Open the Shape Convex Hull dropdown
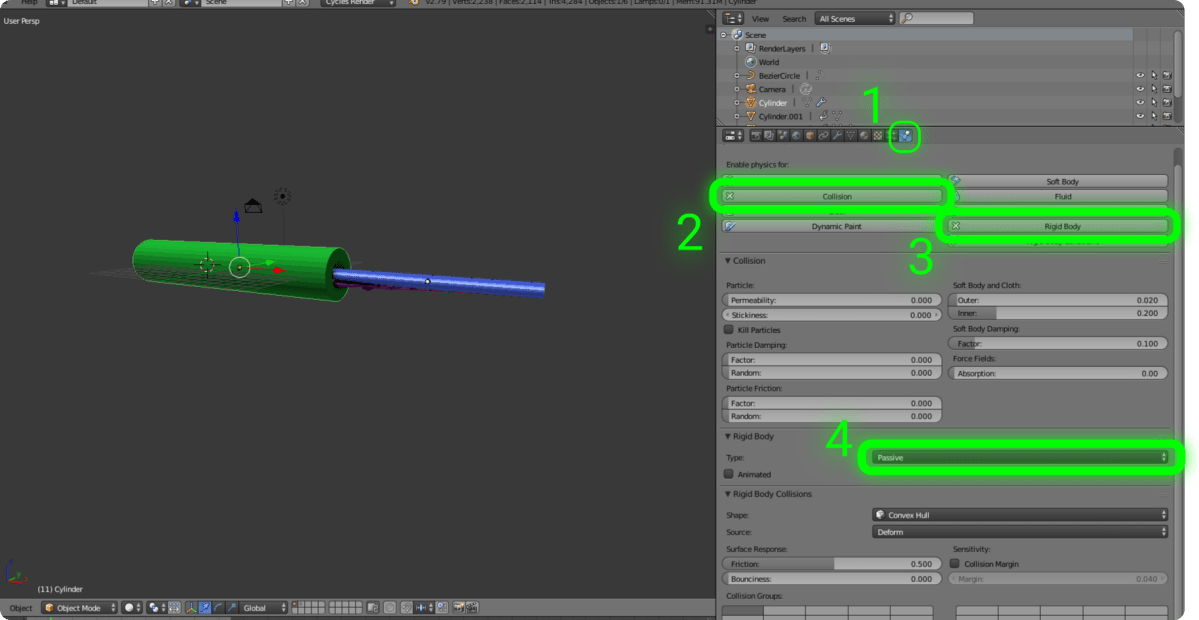Viewport: 1199px width, 620px height. (1020, 515)
